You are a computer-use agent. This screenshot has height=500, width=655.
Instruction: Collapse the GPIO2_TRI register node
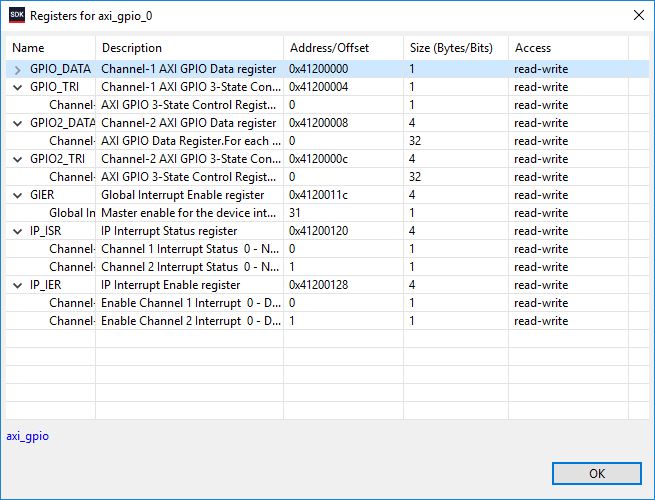pos(18,159)
